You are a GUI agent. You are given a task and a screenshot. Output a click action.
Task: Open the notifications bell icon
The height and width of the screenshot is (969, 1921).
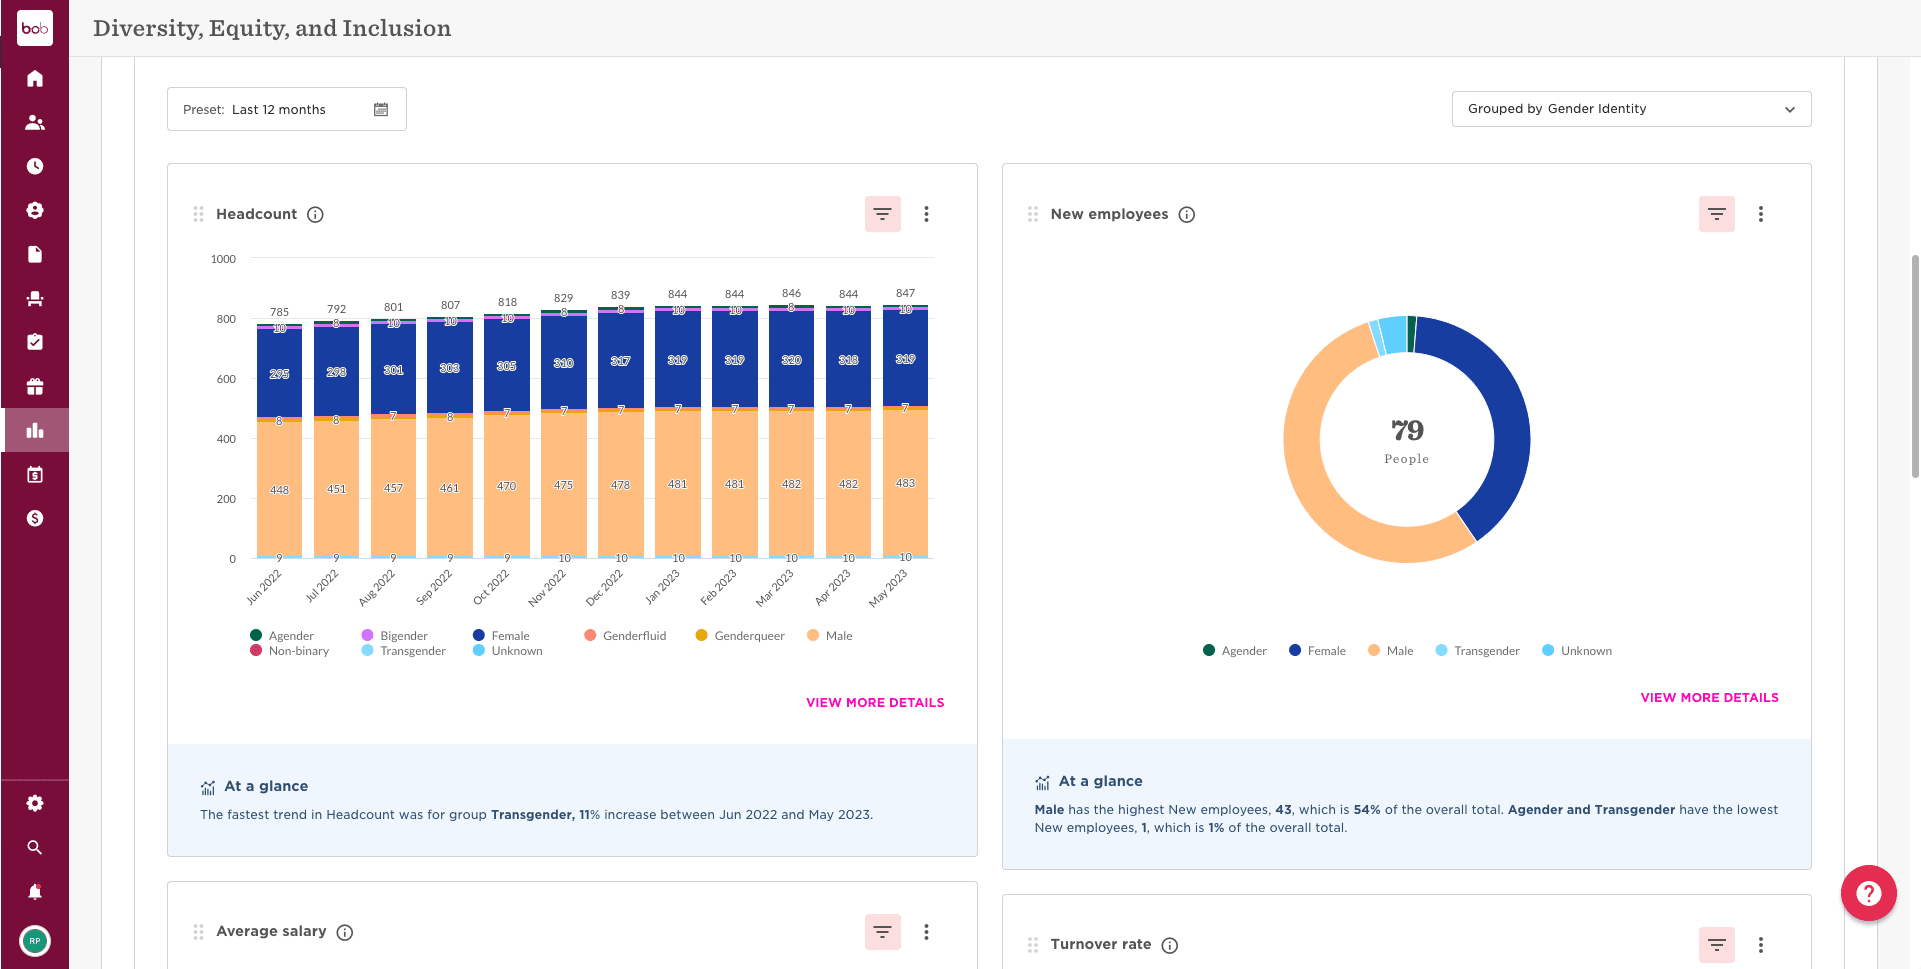(35, 891)
